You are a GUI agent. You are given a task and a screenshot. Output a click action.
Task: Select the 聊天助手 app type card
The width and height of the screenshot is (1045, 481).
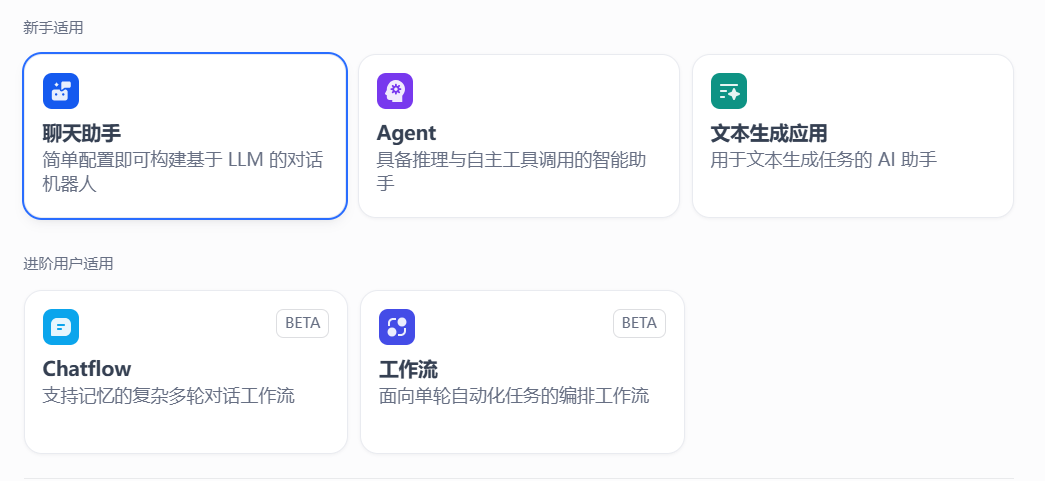[185, 135]
